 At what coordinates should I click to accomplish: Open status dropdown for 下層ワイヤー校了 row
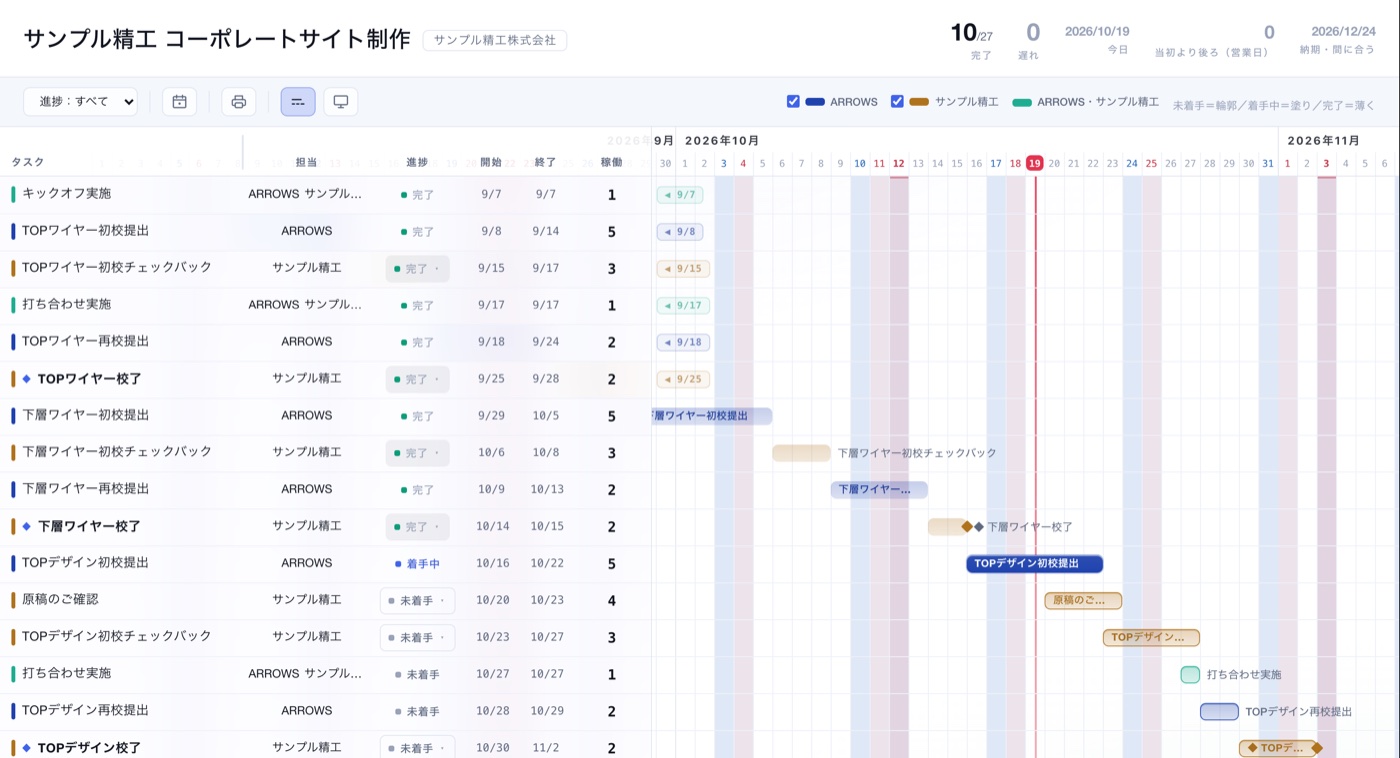point(417,527)
